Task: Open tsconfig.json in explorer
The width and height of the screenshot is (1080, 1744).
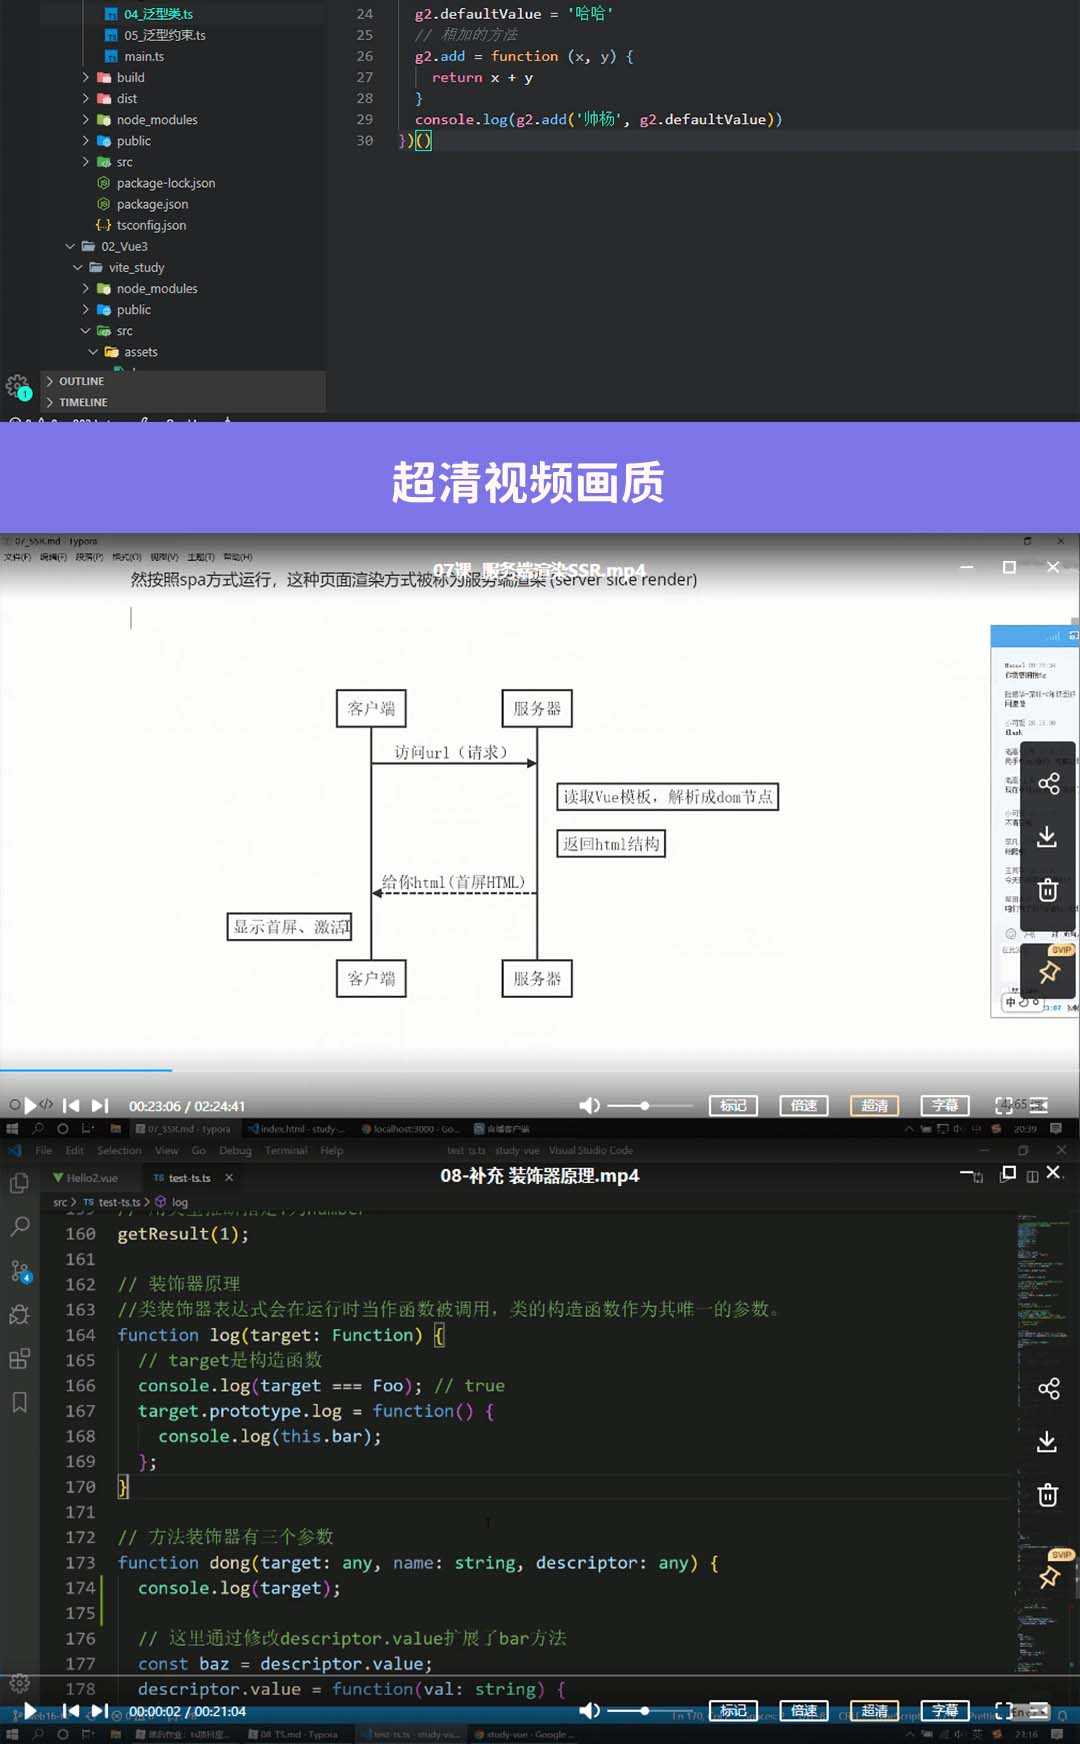Action: 151,225
